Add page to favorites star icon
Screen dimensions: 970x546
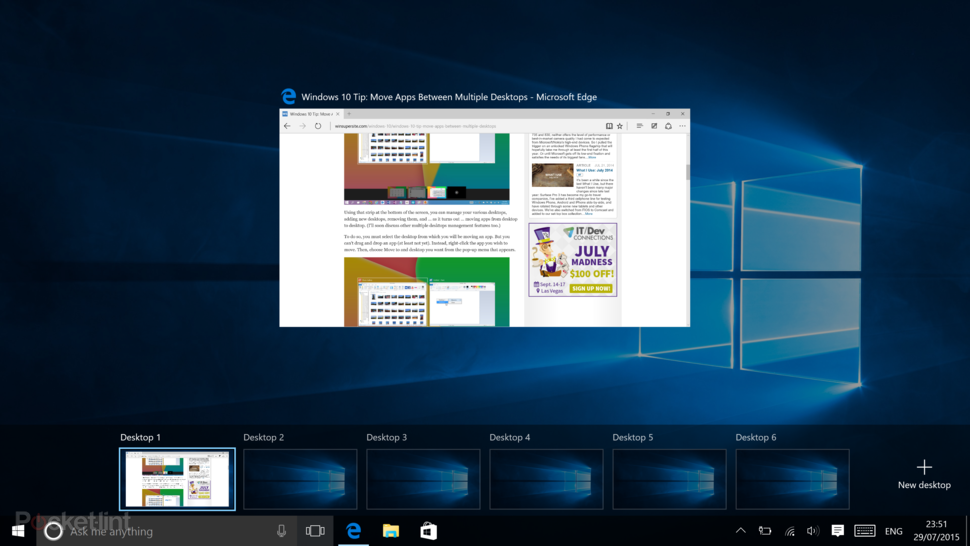[x=620, y=126]
